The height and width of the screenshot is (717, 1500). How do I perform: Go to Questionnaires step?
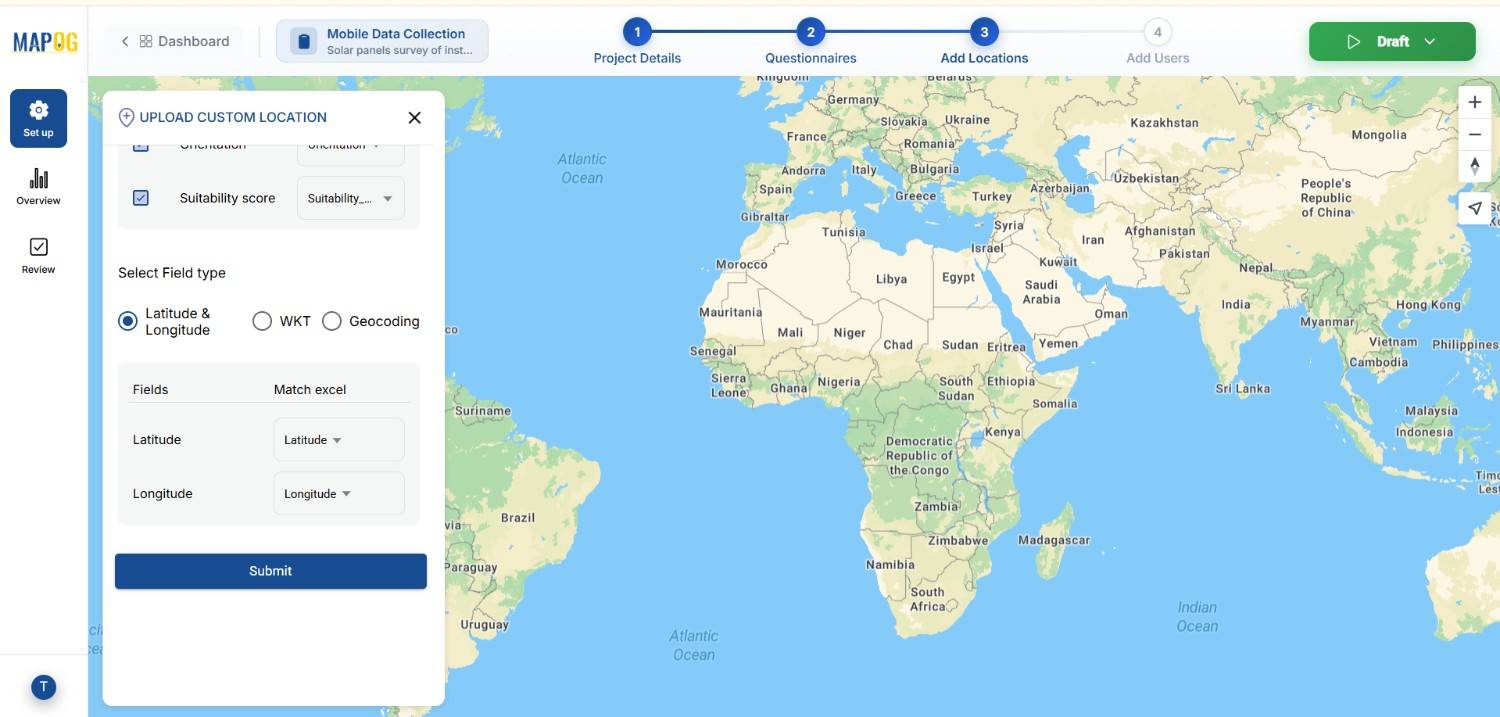click(x=810, y=33)
